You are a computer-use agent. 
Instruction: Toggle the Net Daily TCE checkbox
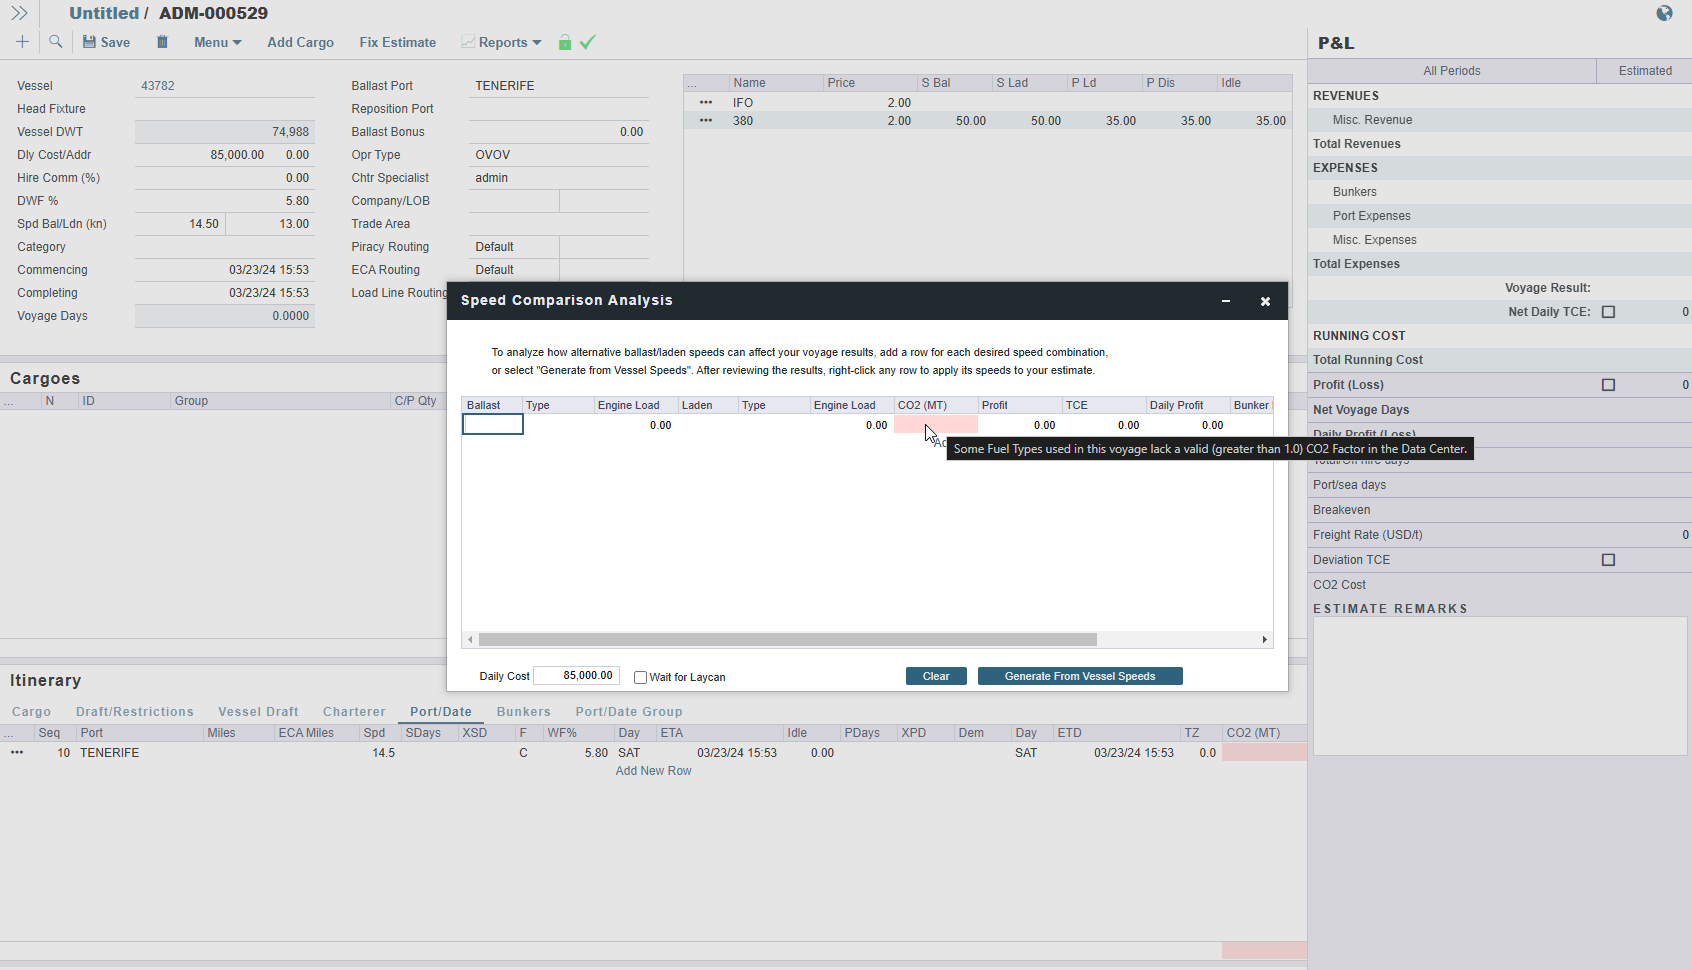pos(1608,311)
